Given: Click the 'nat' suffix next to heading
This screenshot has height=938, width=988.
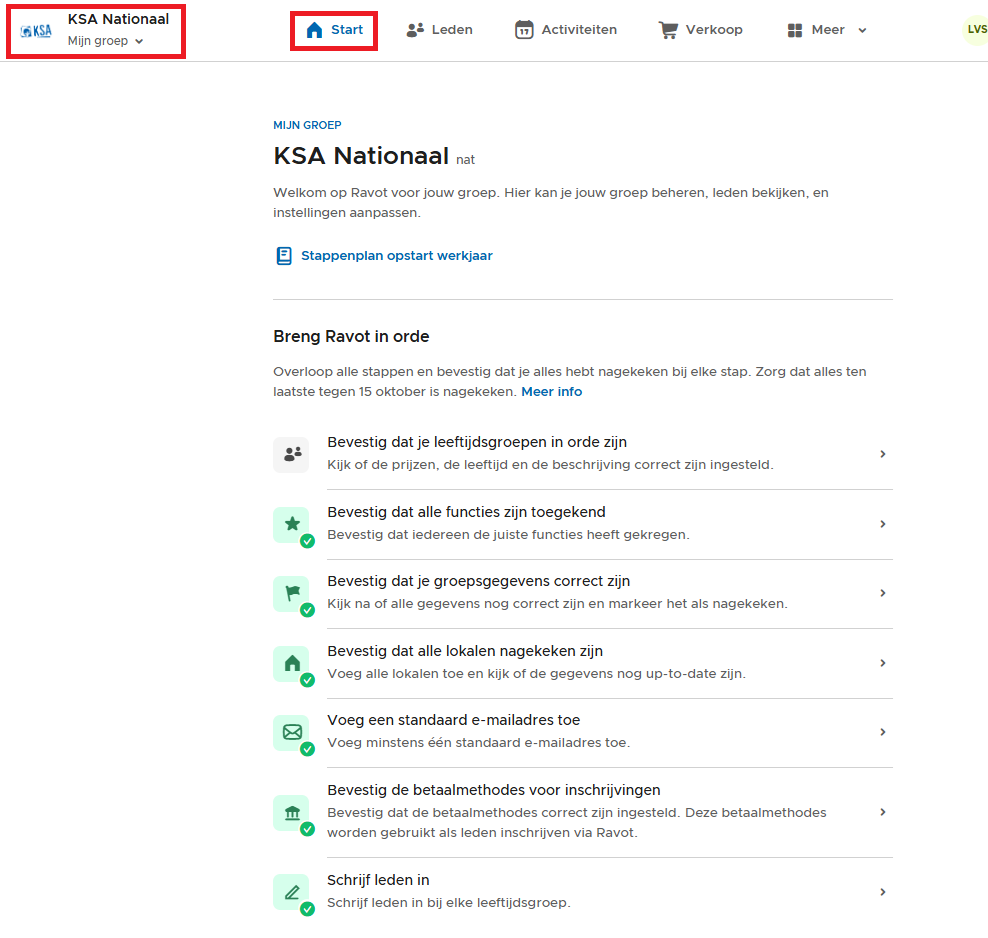Looking at the screenshot, I should [x=466, y=160].
